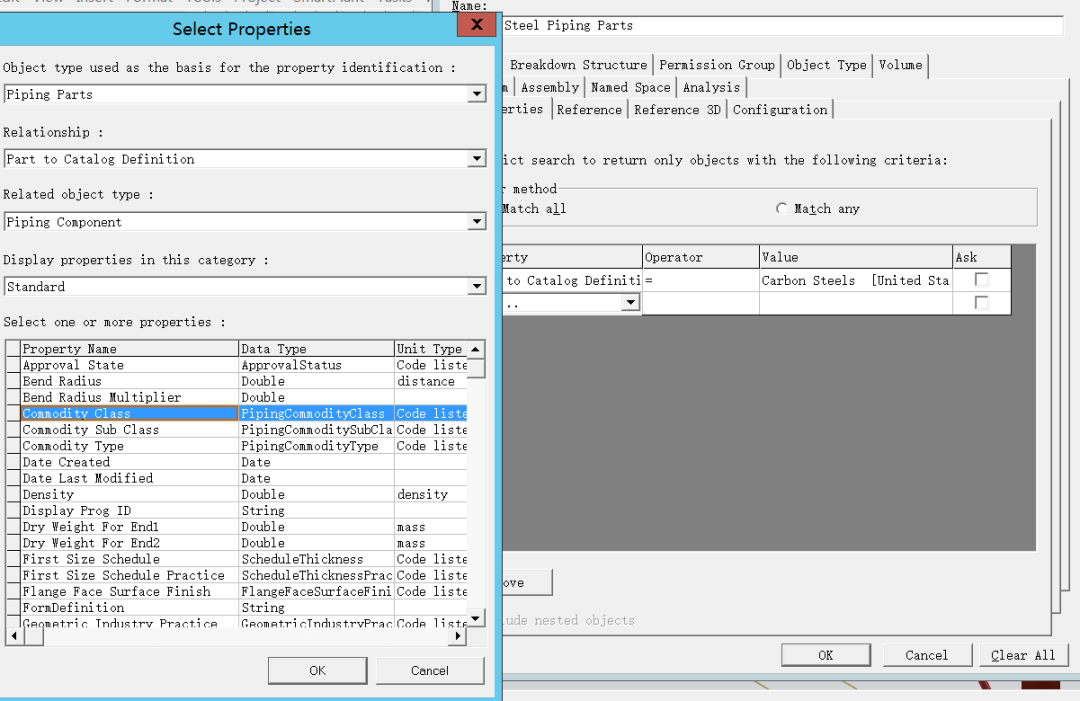The image size is (1080, 701).
Task: Select the Commodity Class property
Action: [129, 414]
